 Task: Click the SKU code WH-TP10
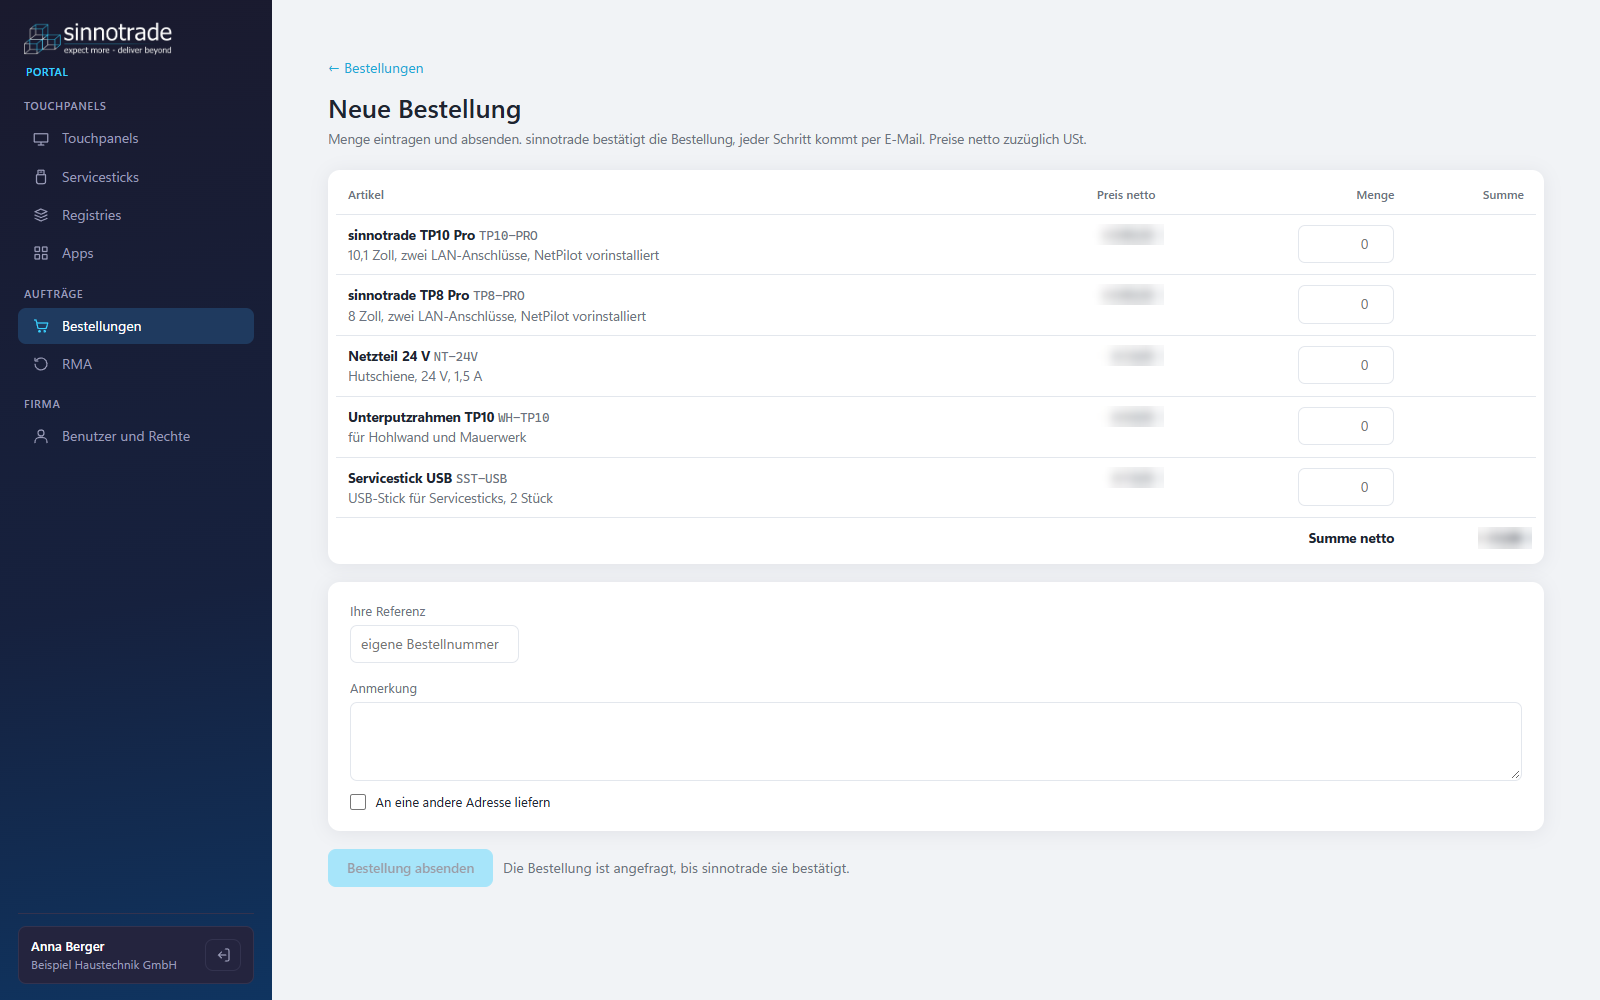tap(524, 418)
